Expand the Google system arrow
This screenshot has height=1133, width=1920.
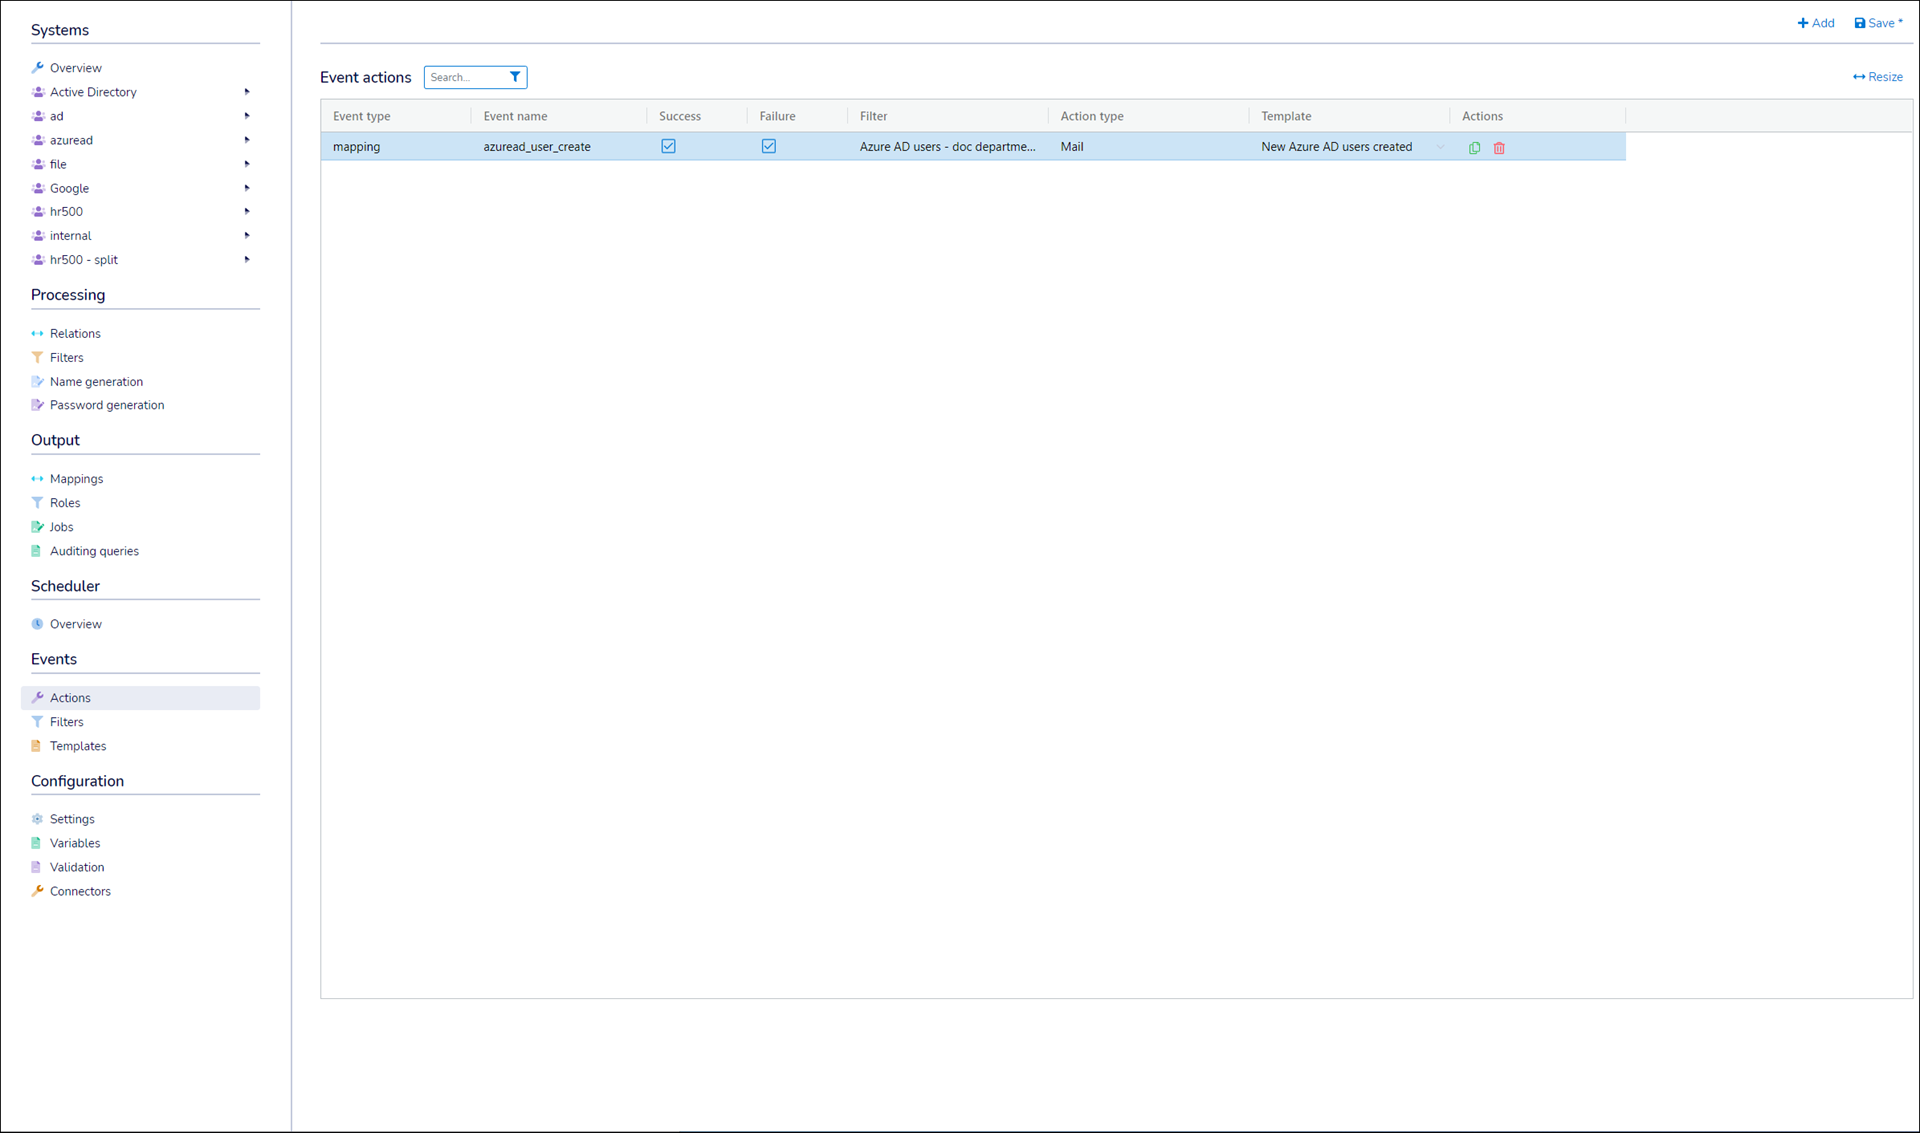pyautogui.click(x=247, y=188)
